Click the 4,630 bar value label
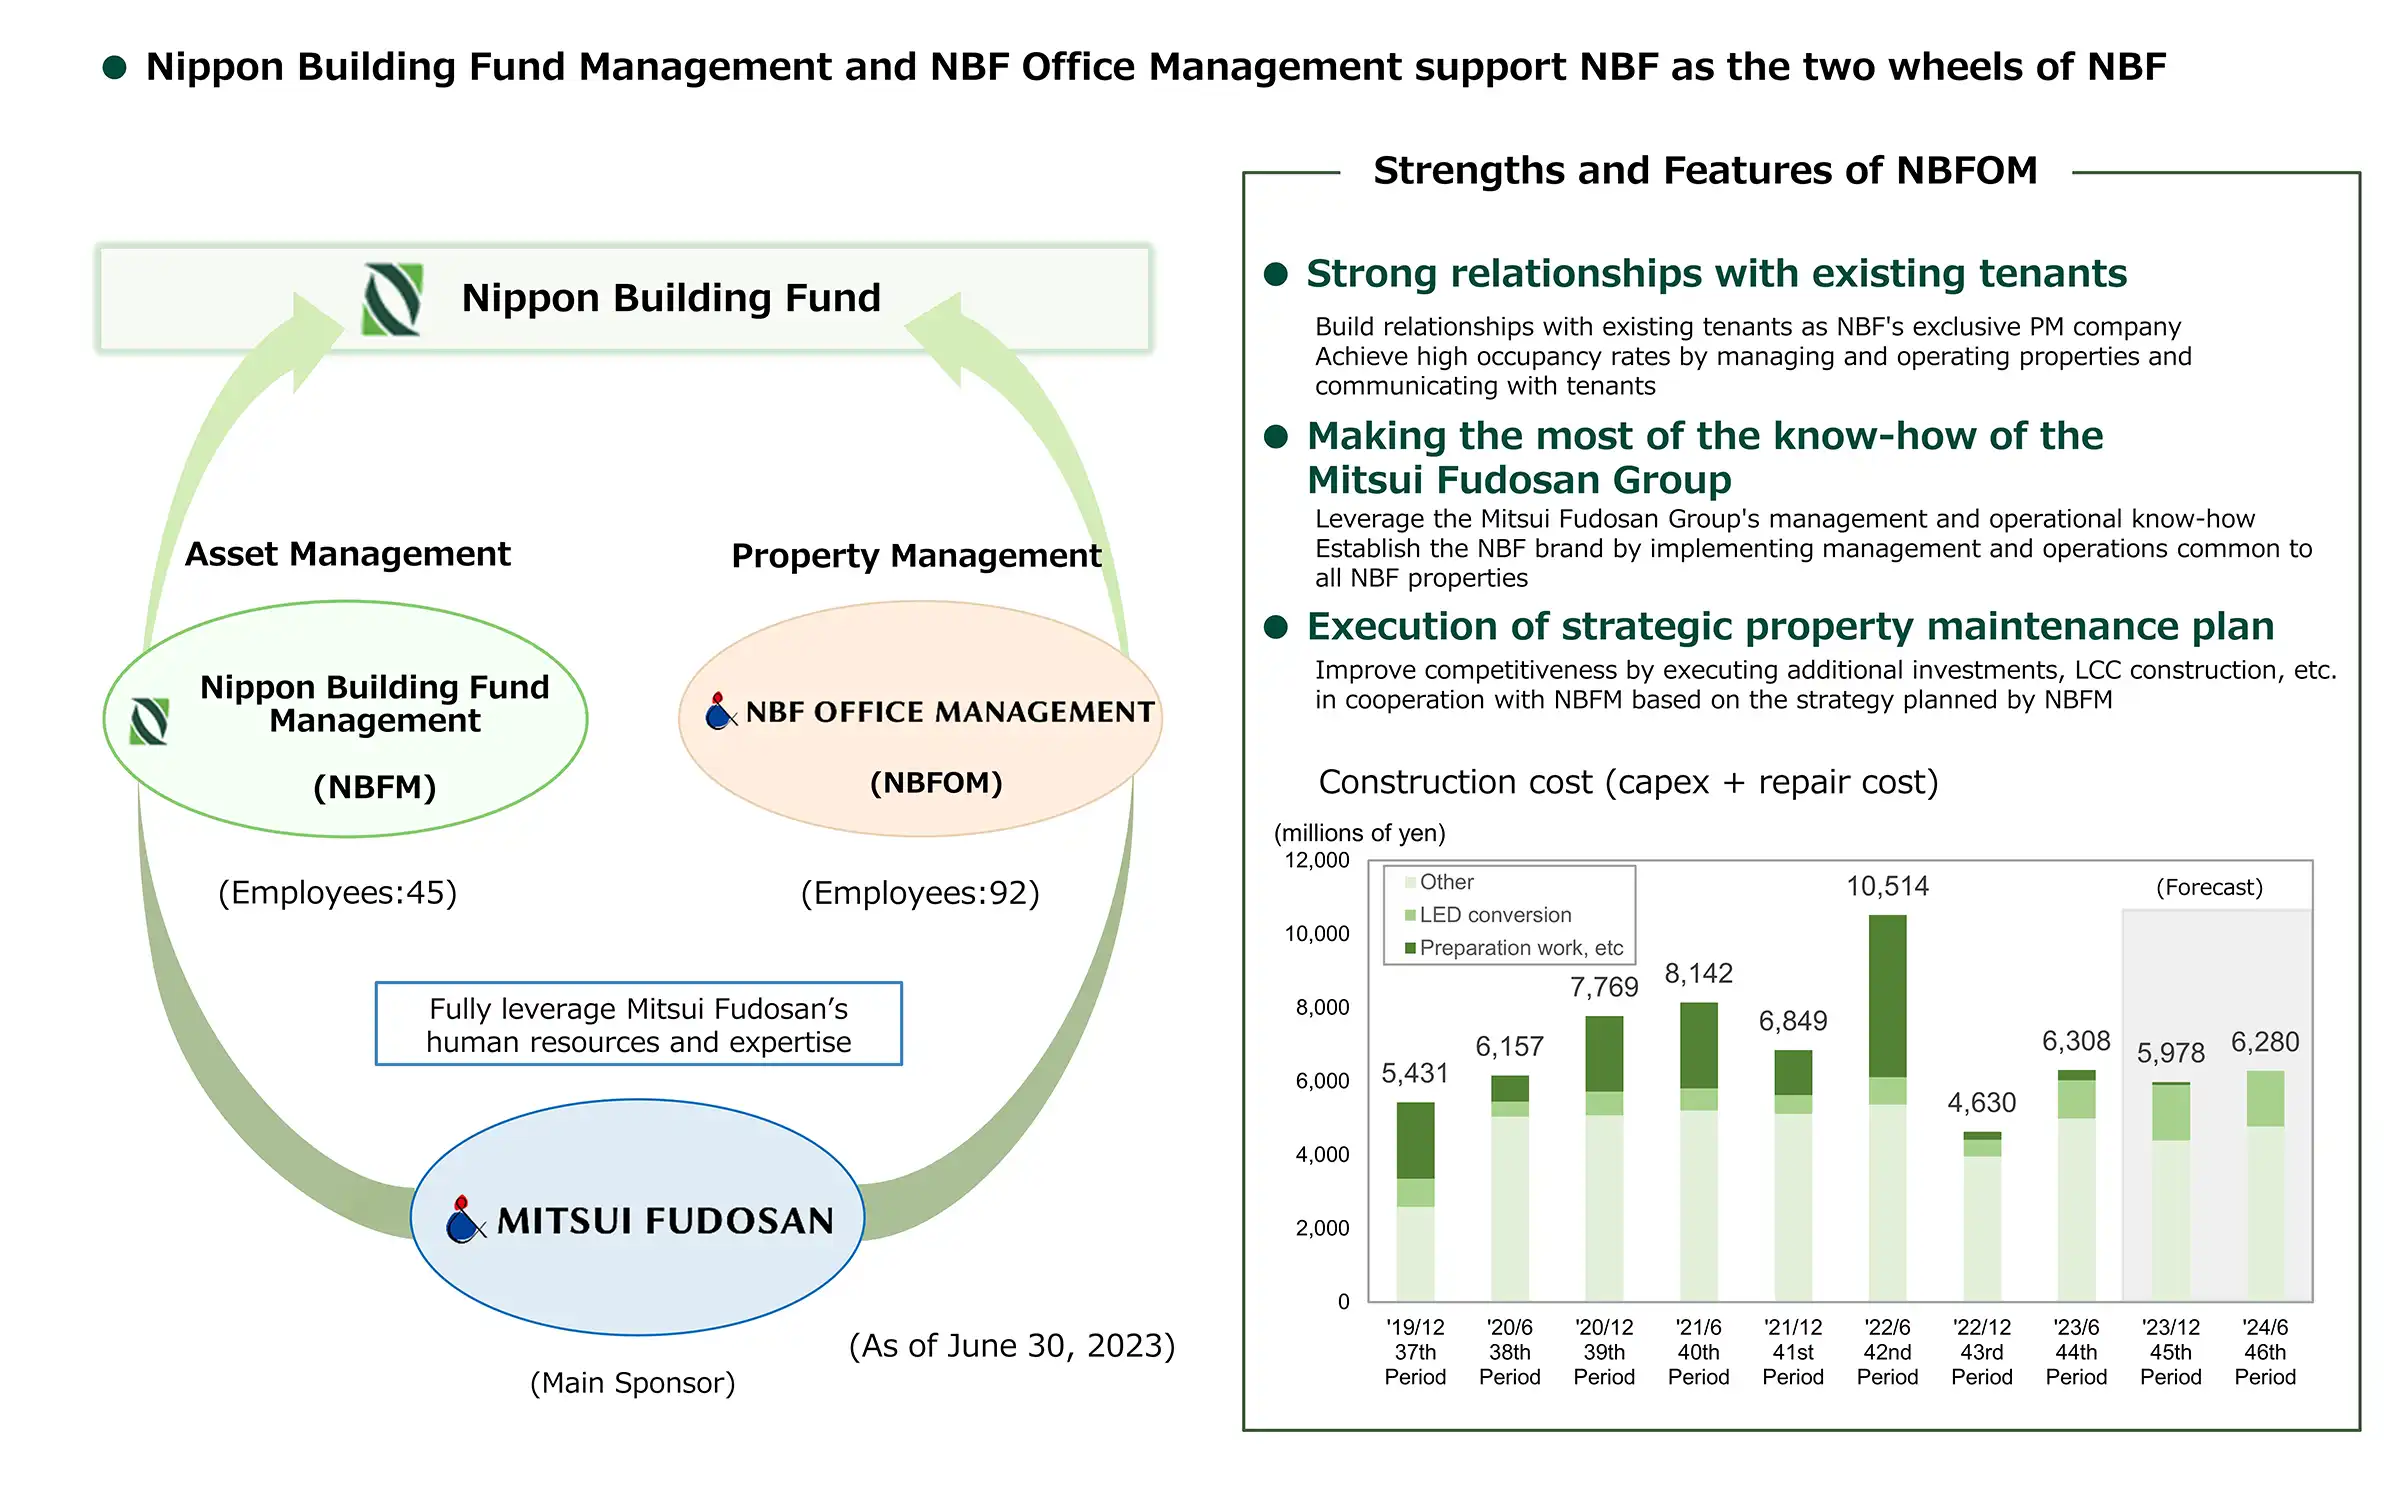Viewport: 2400px width, 1494px height. click(1982, 1103)
